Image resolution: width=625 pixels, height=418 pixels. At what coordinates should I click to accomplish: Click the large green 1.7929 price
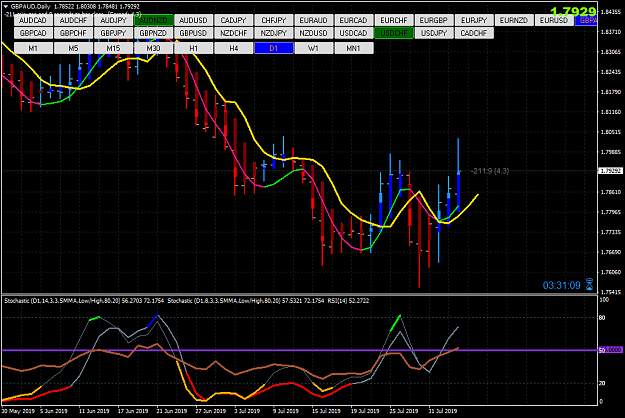click(x=573, y=11)
